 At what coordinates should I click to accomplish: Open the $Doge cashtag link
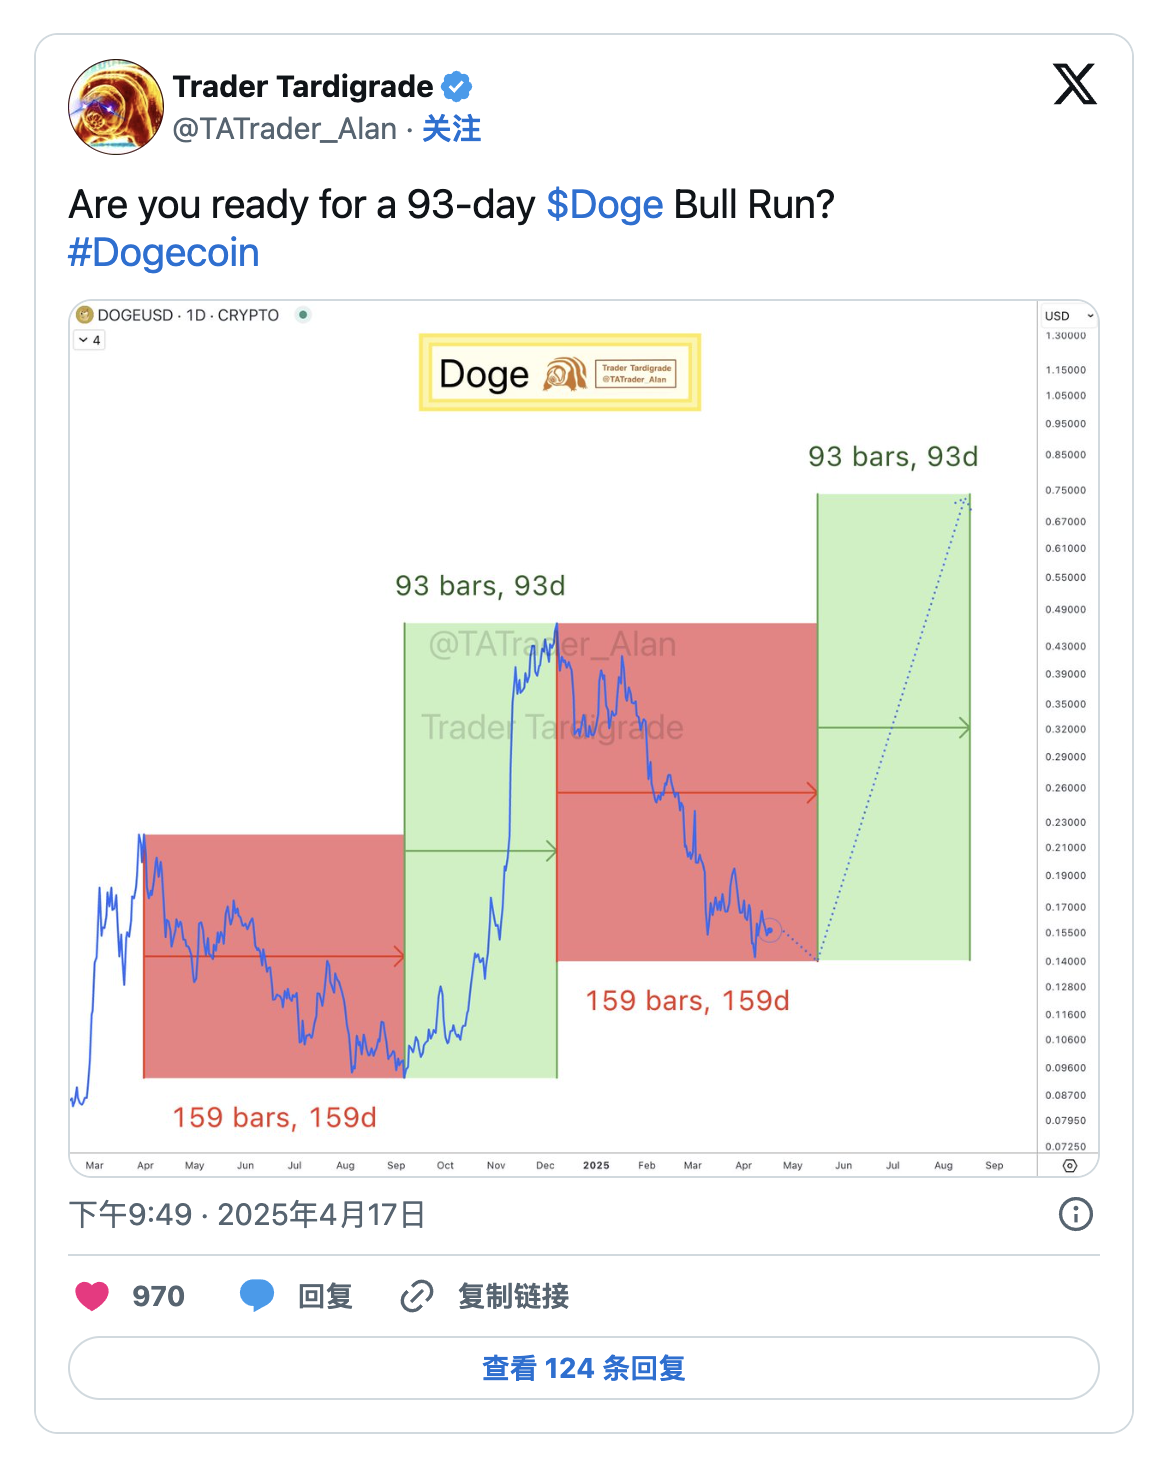pos(604,205)
